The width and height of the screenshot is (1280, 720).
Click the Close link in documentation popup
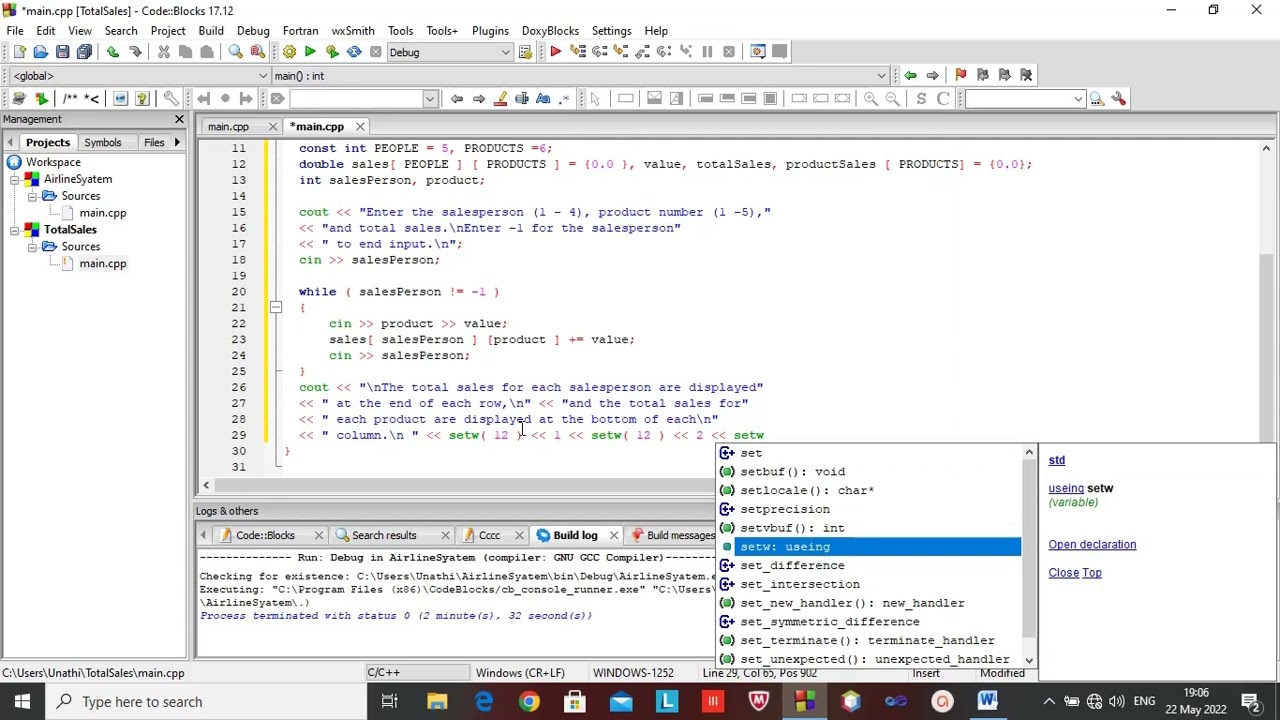(x=1063, y=573)
